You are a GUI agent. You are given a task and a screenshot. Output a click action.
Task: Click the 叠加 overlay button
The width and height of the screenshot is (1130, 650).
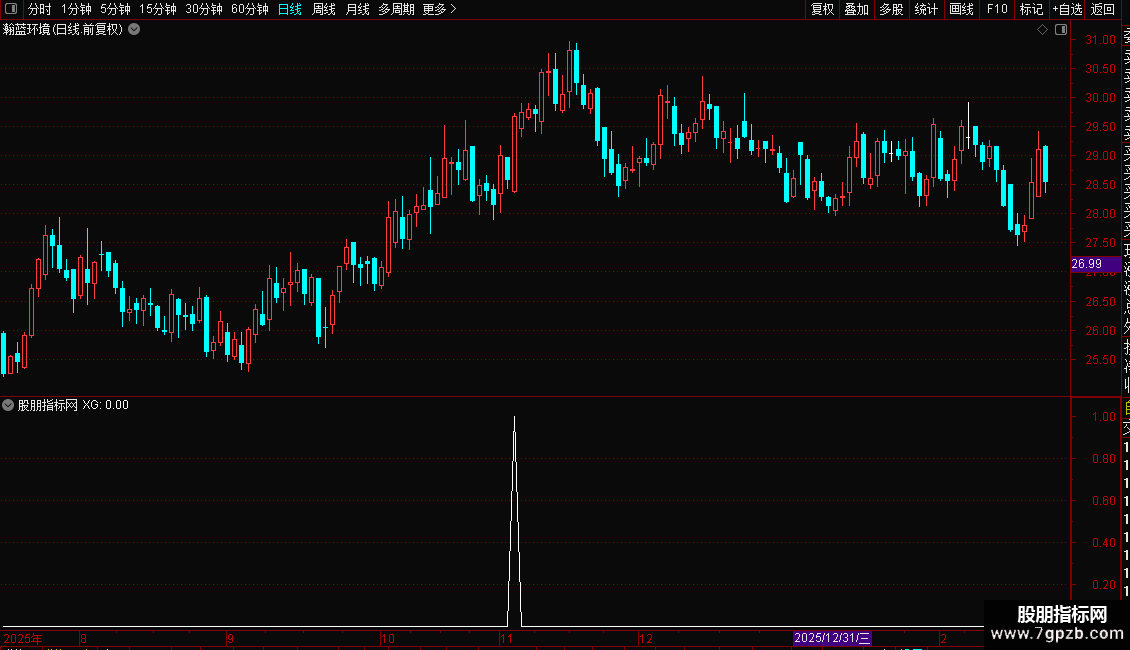point(857,9)
